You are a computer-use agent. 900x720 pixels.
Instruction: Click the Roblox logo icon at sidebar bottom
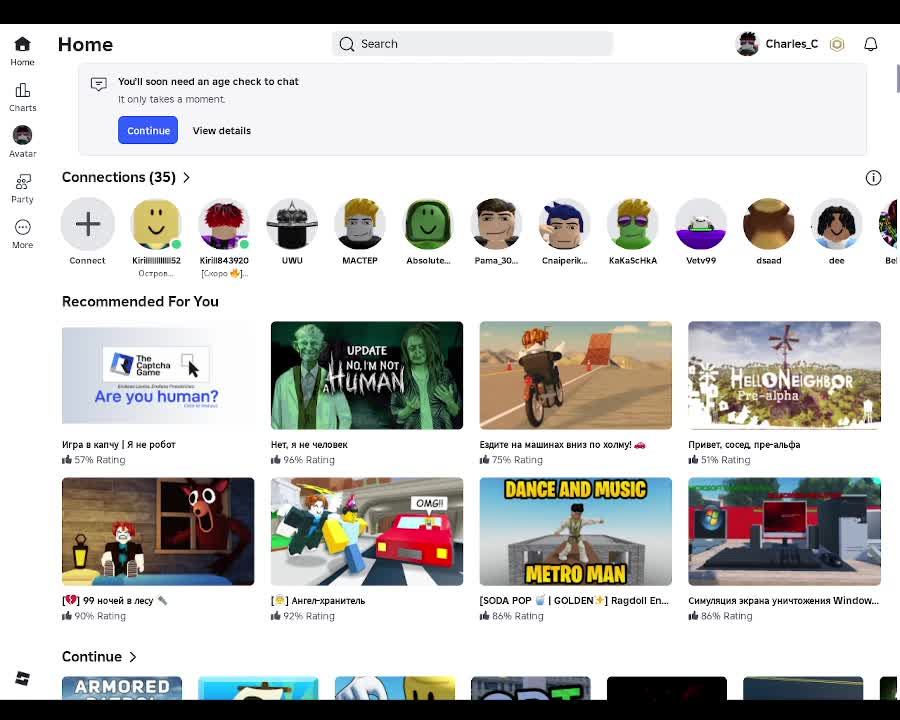[x=22, y=679]
